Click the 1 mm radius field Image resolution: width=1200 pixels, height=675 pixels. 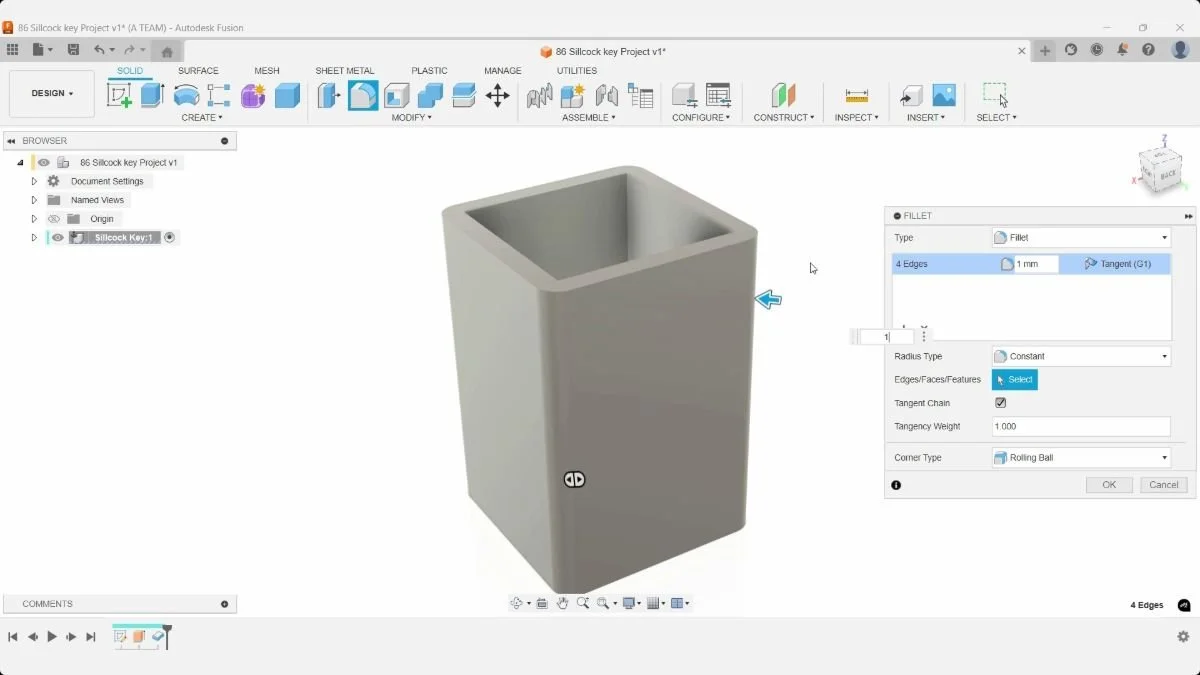point(1036,264)
